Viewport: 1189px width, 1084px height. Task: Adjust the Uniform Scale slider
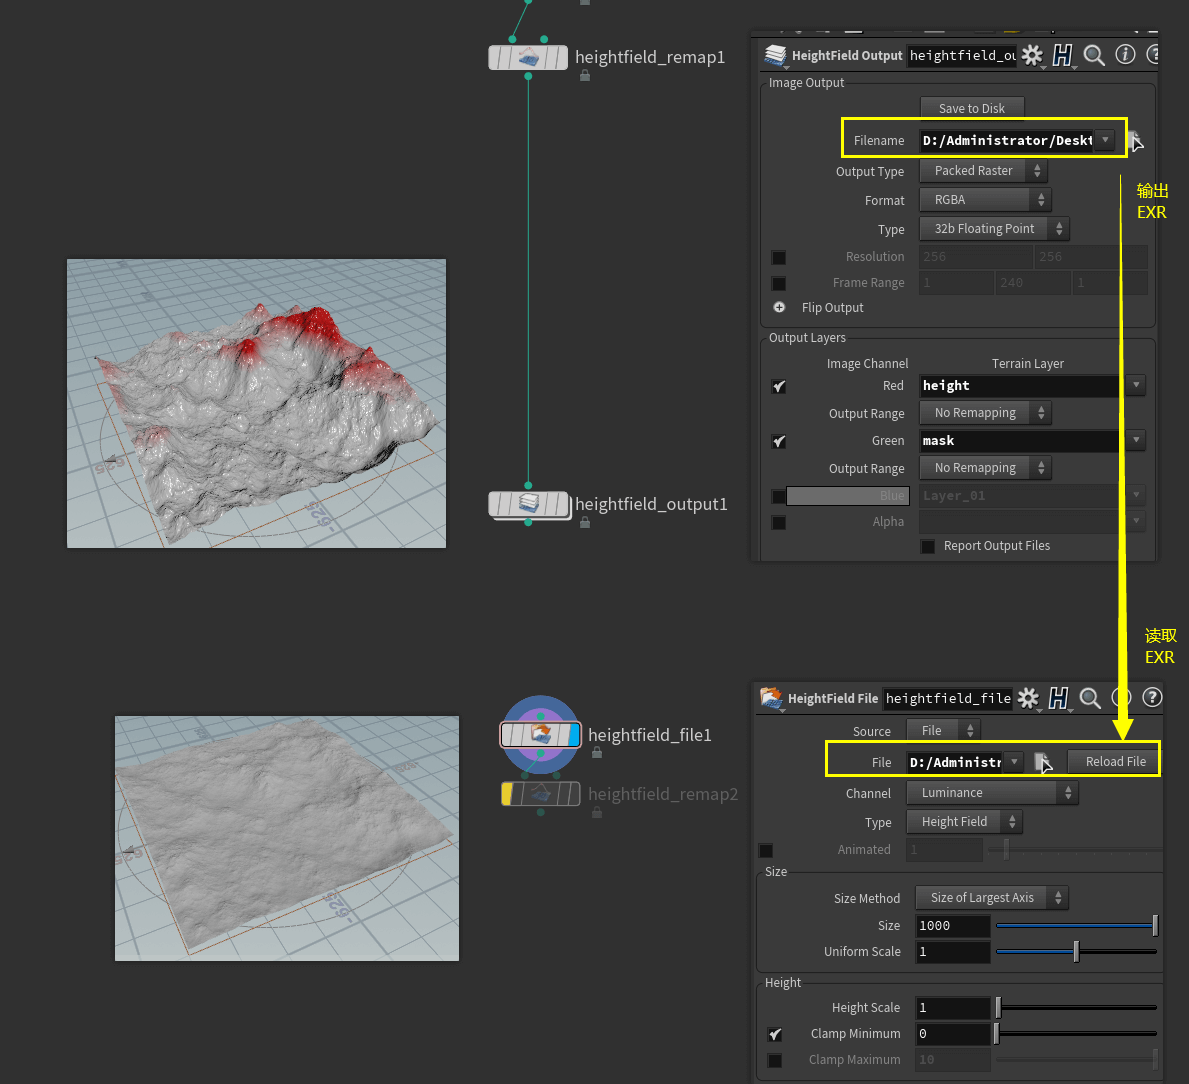pyautogui.click(x=1076, y=952)
